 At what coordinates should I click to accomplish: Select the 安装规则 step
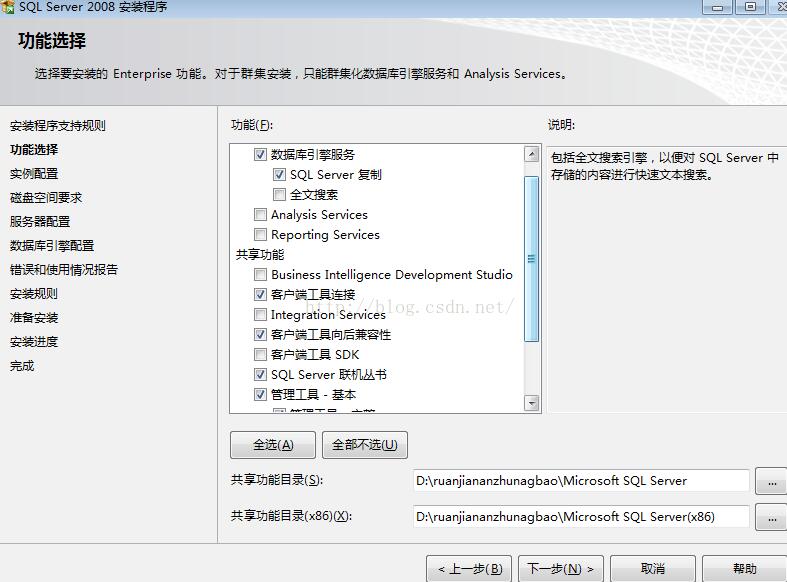[x=34, y=294]
